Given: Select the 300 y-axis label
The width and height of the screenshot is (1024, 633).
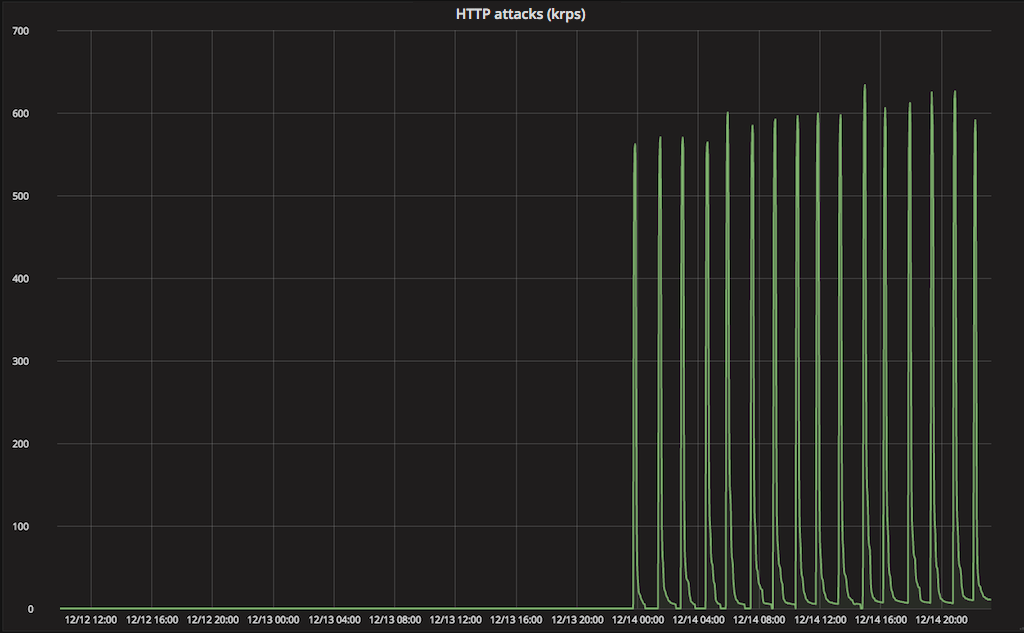Looking at the screenshot, I should coord(20,361).
